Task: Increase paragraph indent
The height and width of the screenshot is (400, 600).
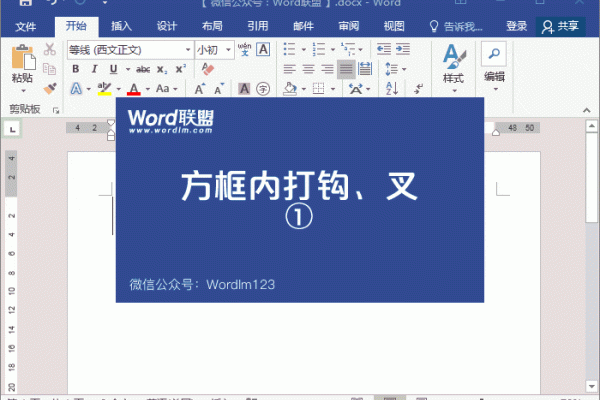Action: coord(403,49)
